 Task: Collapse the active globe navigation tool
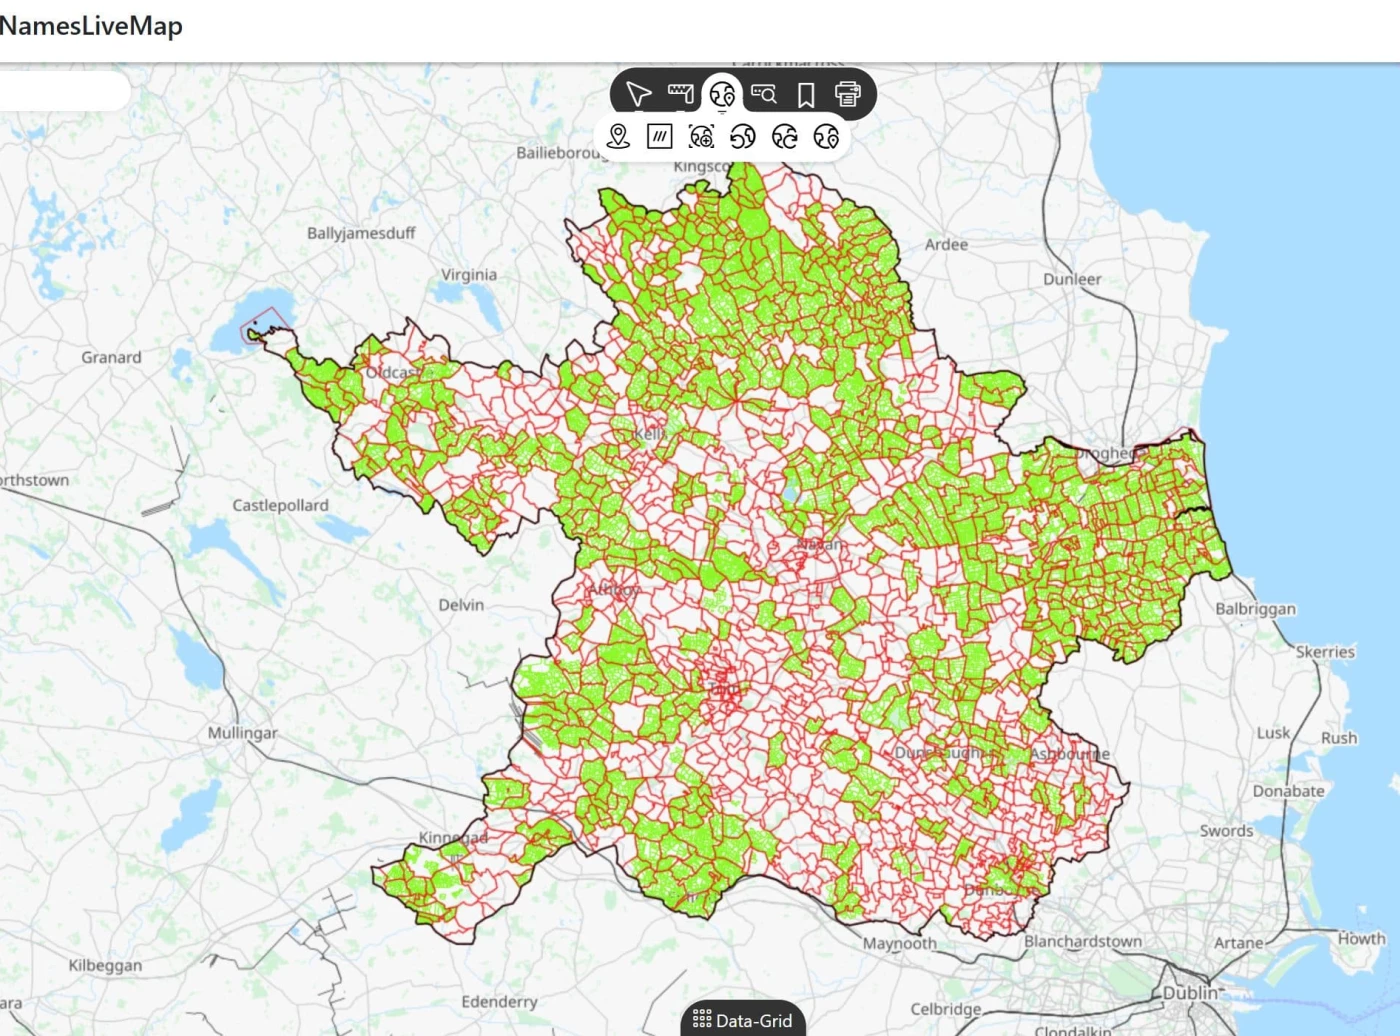[722, 94]
